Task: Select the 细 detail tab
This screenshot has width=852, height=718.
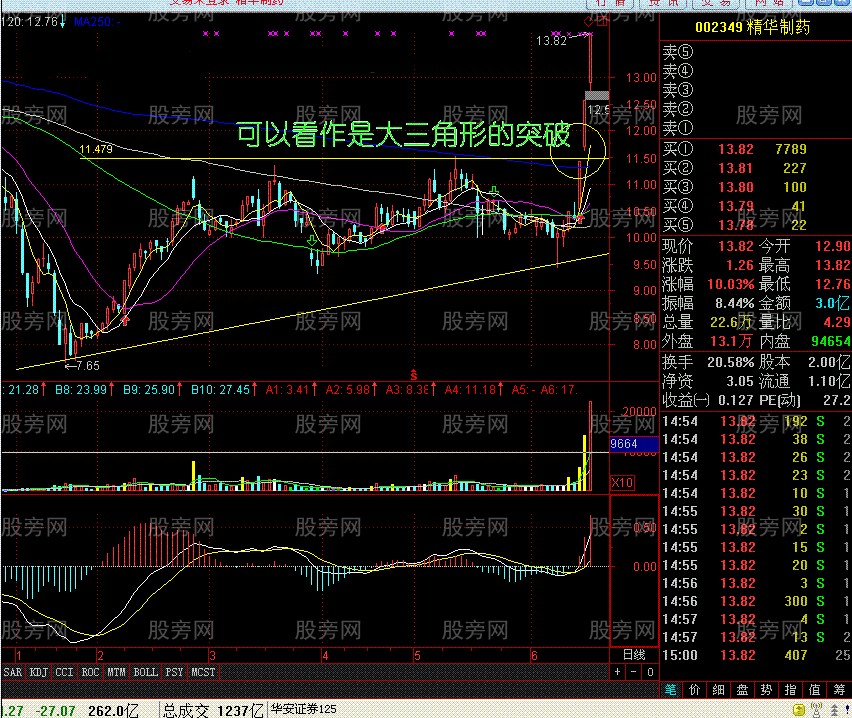Action: point(718,690)
